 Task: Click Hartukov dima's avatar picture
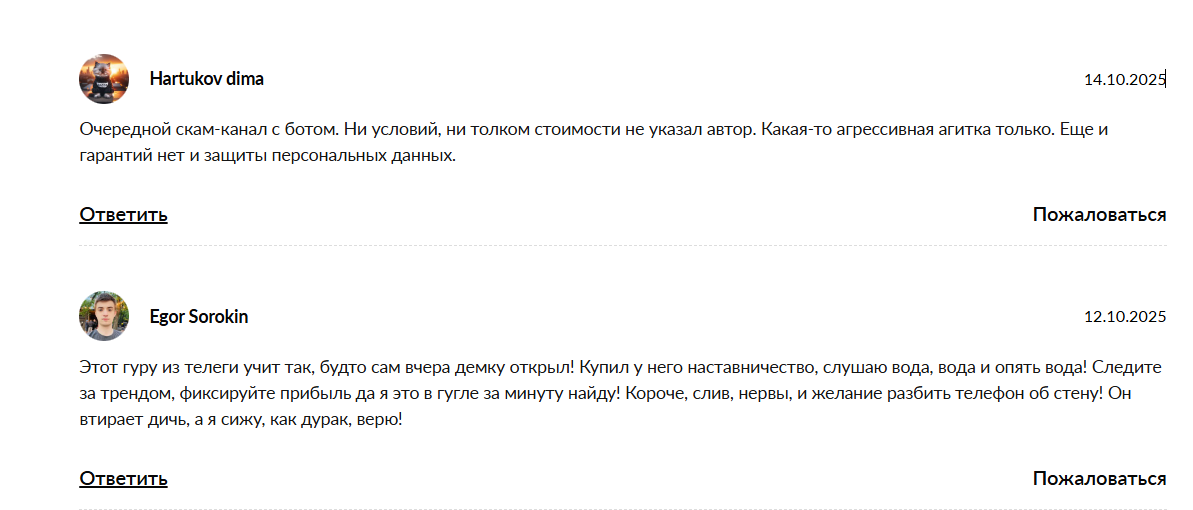click(x=104, y=79)
